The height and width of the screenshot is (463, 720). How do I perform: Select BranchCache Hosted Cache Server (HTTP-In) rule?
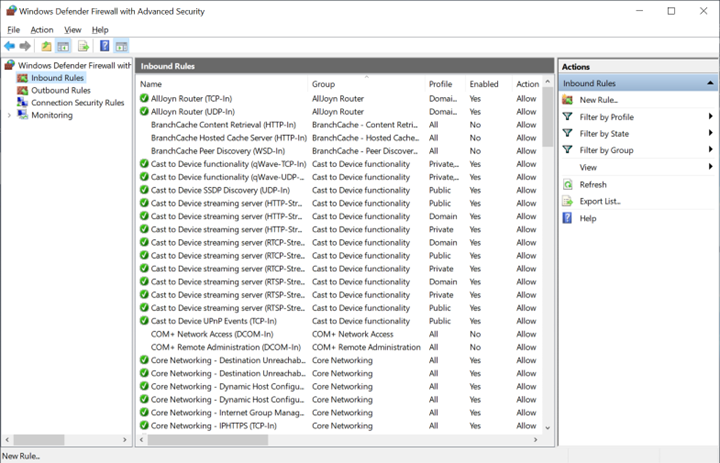pyautogui.click(x=229, y=138)
